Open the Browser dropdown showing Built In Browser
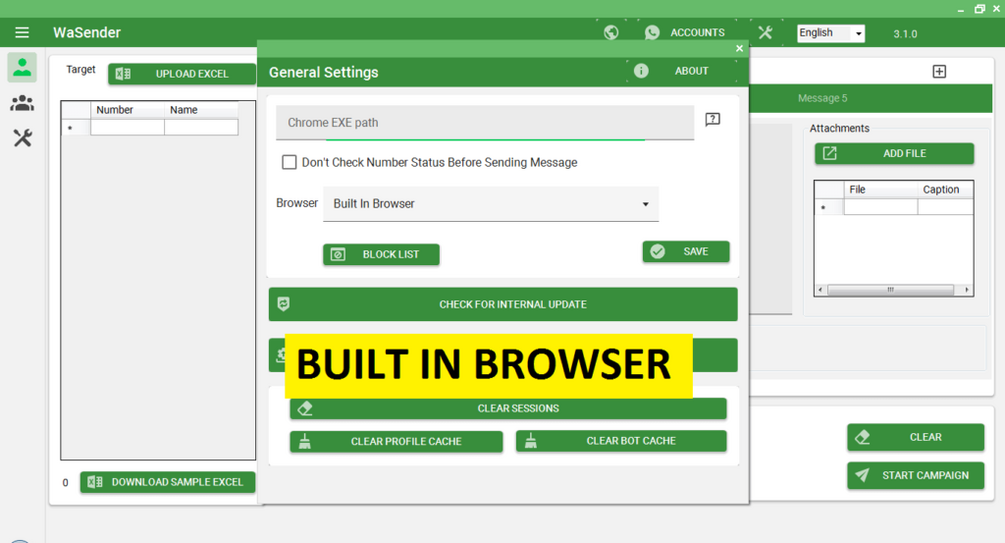 (x=490, y=204)
